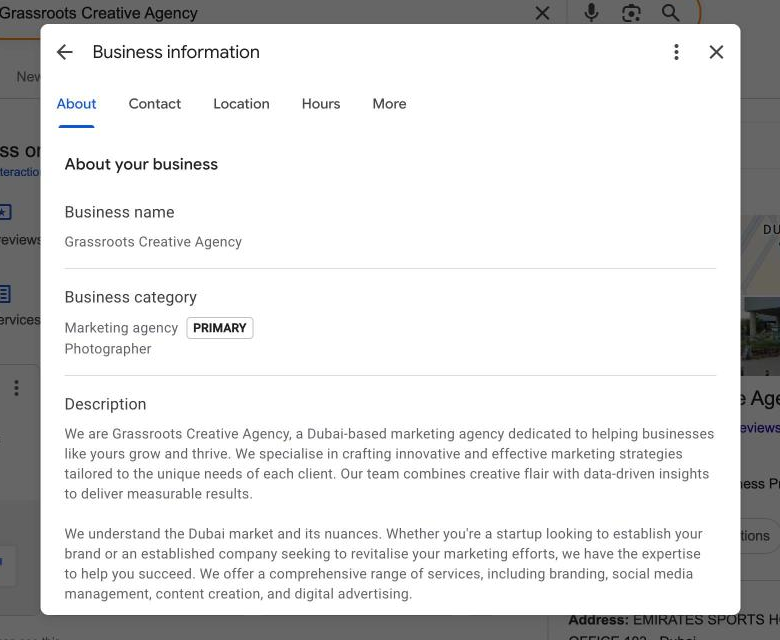Switch to the Hours tab
Screen dimensions: 780x640
(x=321, y=103)
